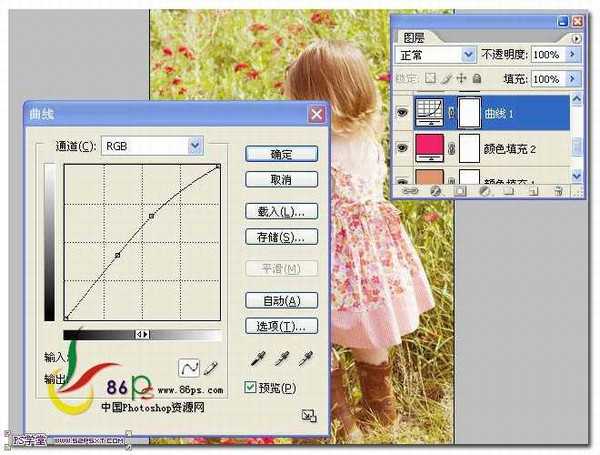Click the create new layer icon
Screen dimensions: 600x455
pos(533,190)
